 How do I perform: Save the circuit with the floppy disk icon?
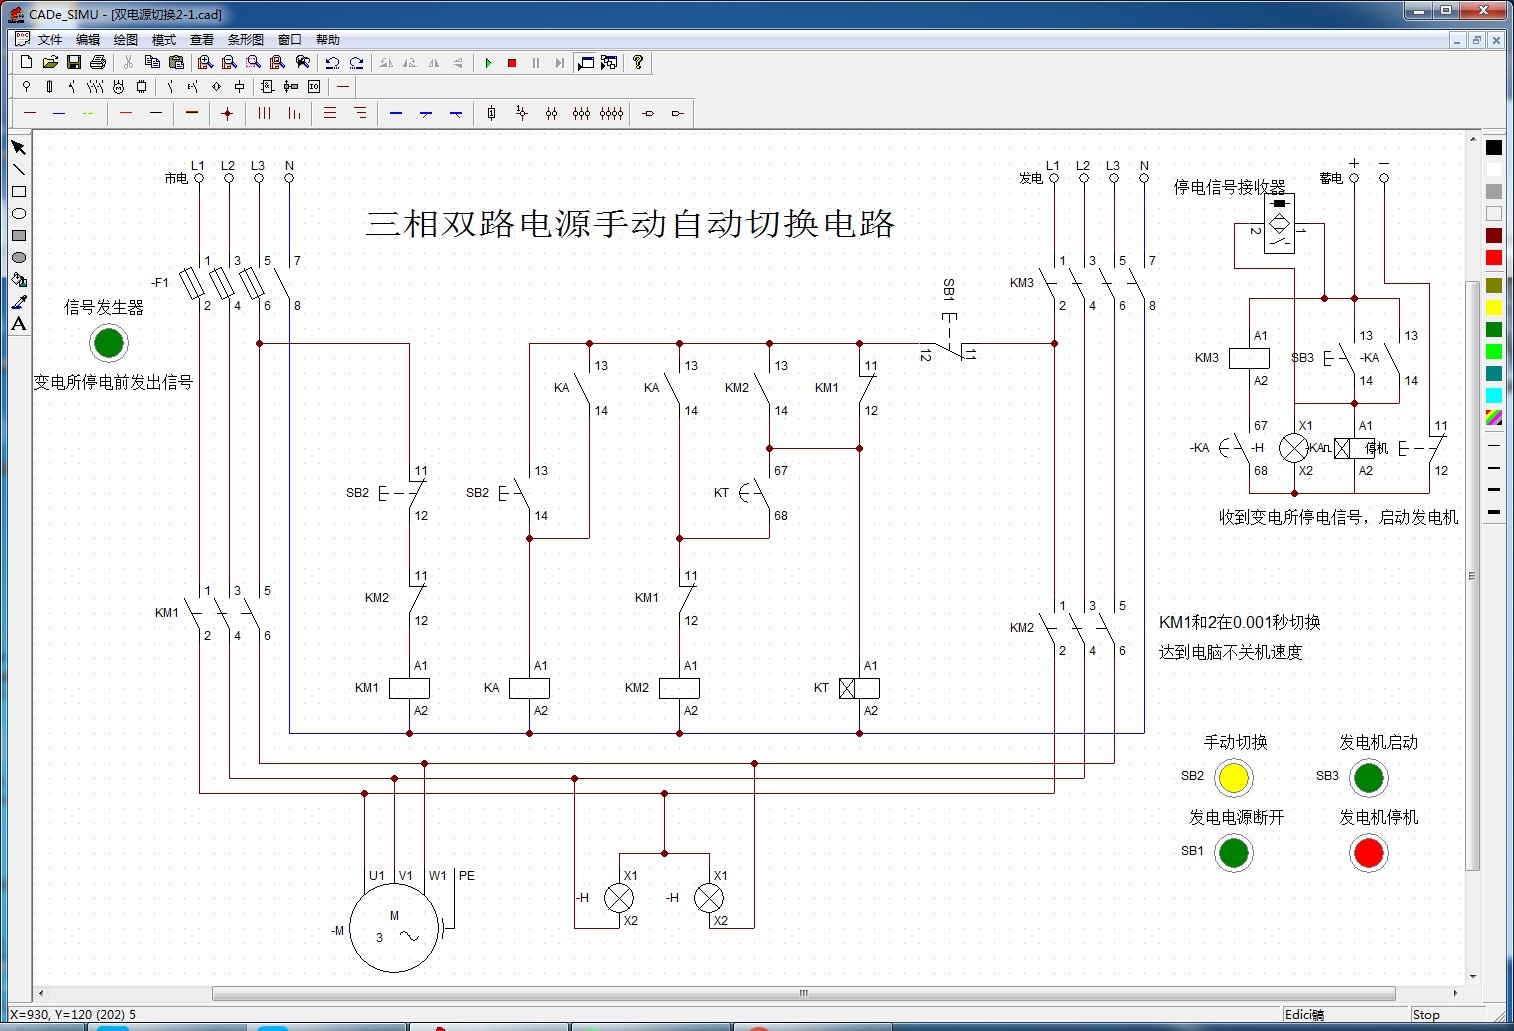click(x=73, y=62)
